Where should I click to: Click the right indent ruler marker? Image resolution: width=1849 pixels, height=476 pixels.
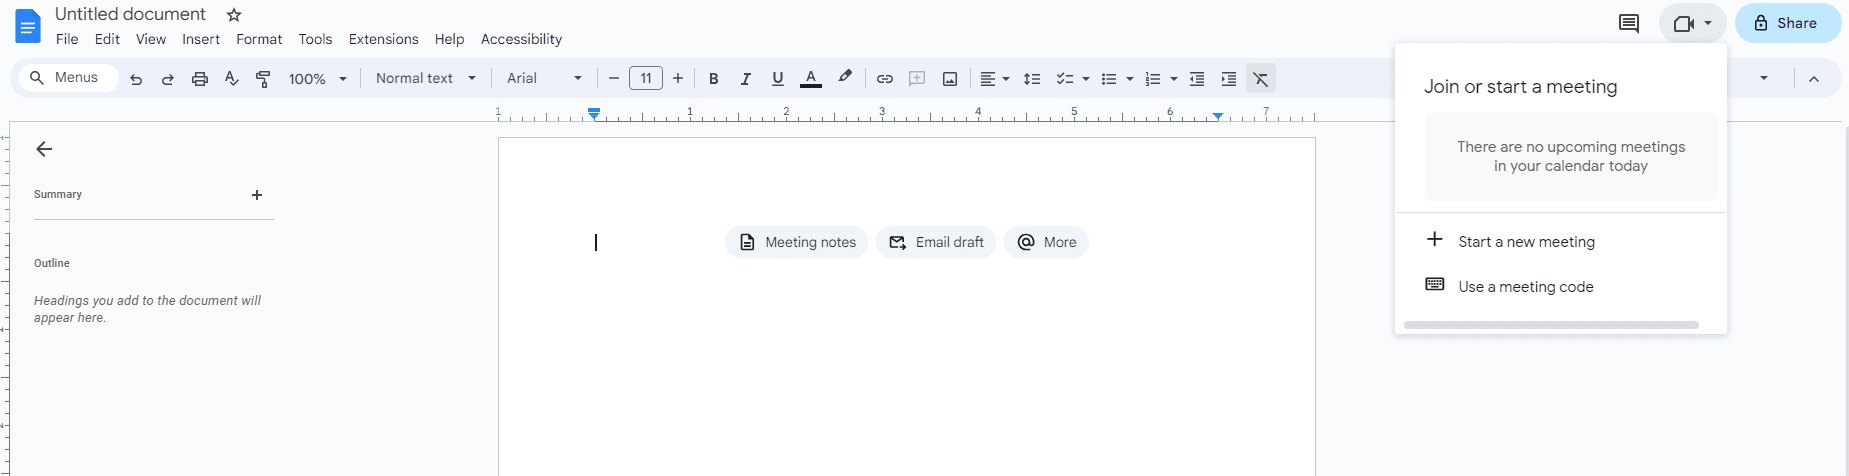pyautogui.click(x=1218, y=117)
